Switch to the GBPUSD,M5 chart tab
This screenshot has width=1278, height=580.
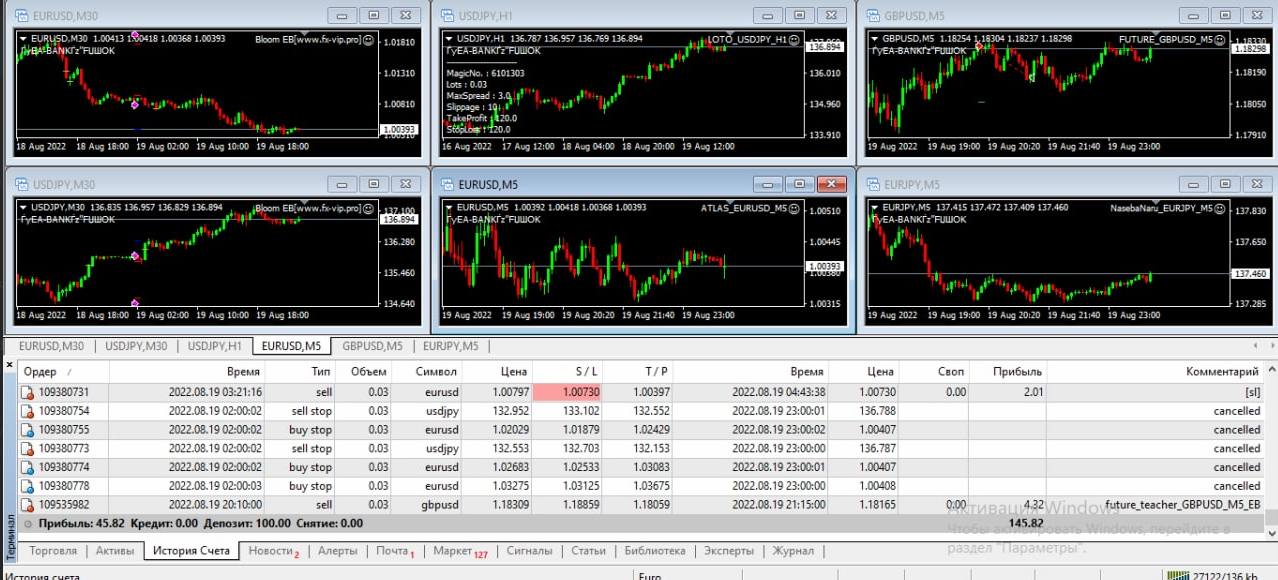[x=372, y=347]
